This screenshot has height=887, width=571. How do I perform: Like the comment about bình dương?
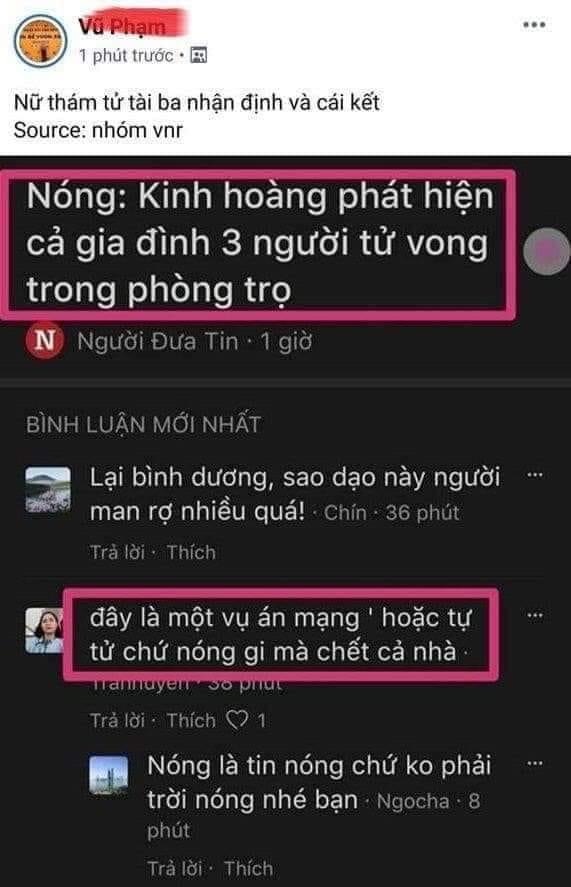191,552
